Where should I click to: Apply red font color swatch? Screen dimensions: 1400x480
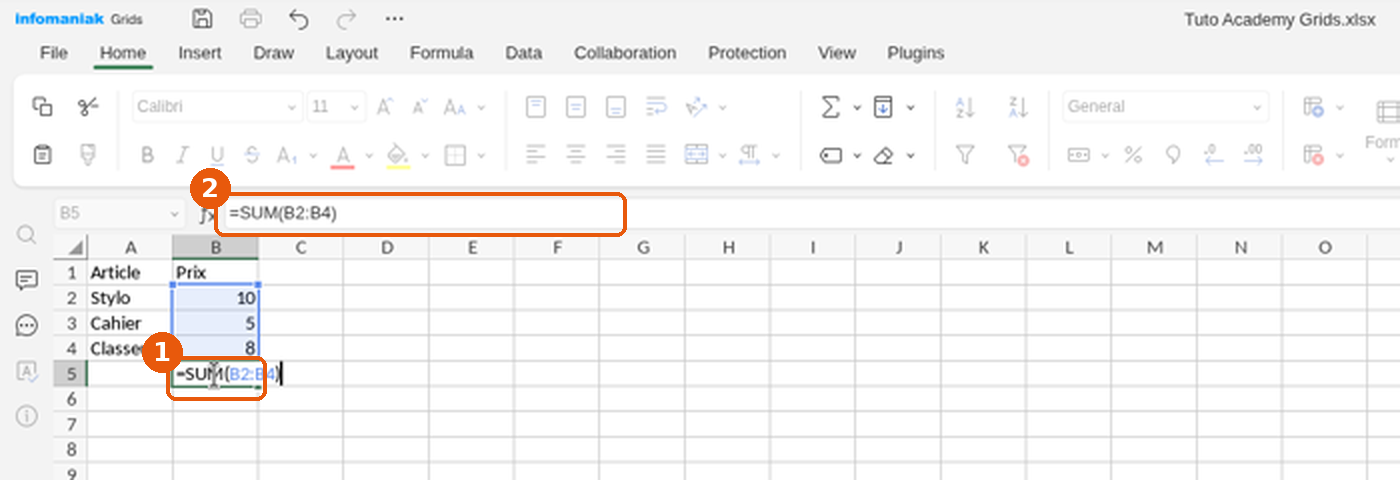[344, 155]
